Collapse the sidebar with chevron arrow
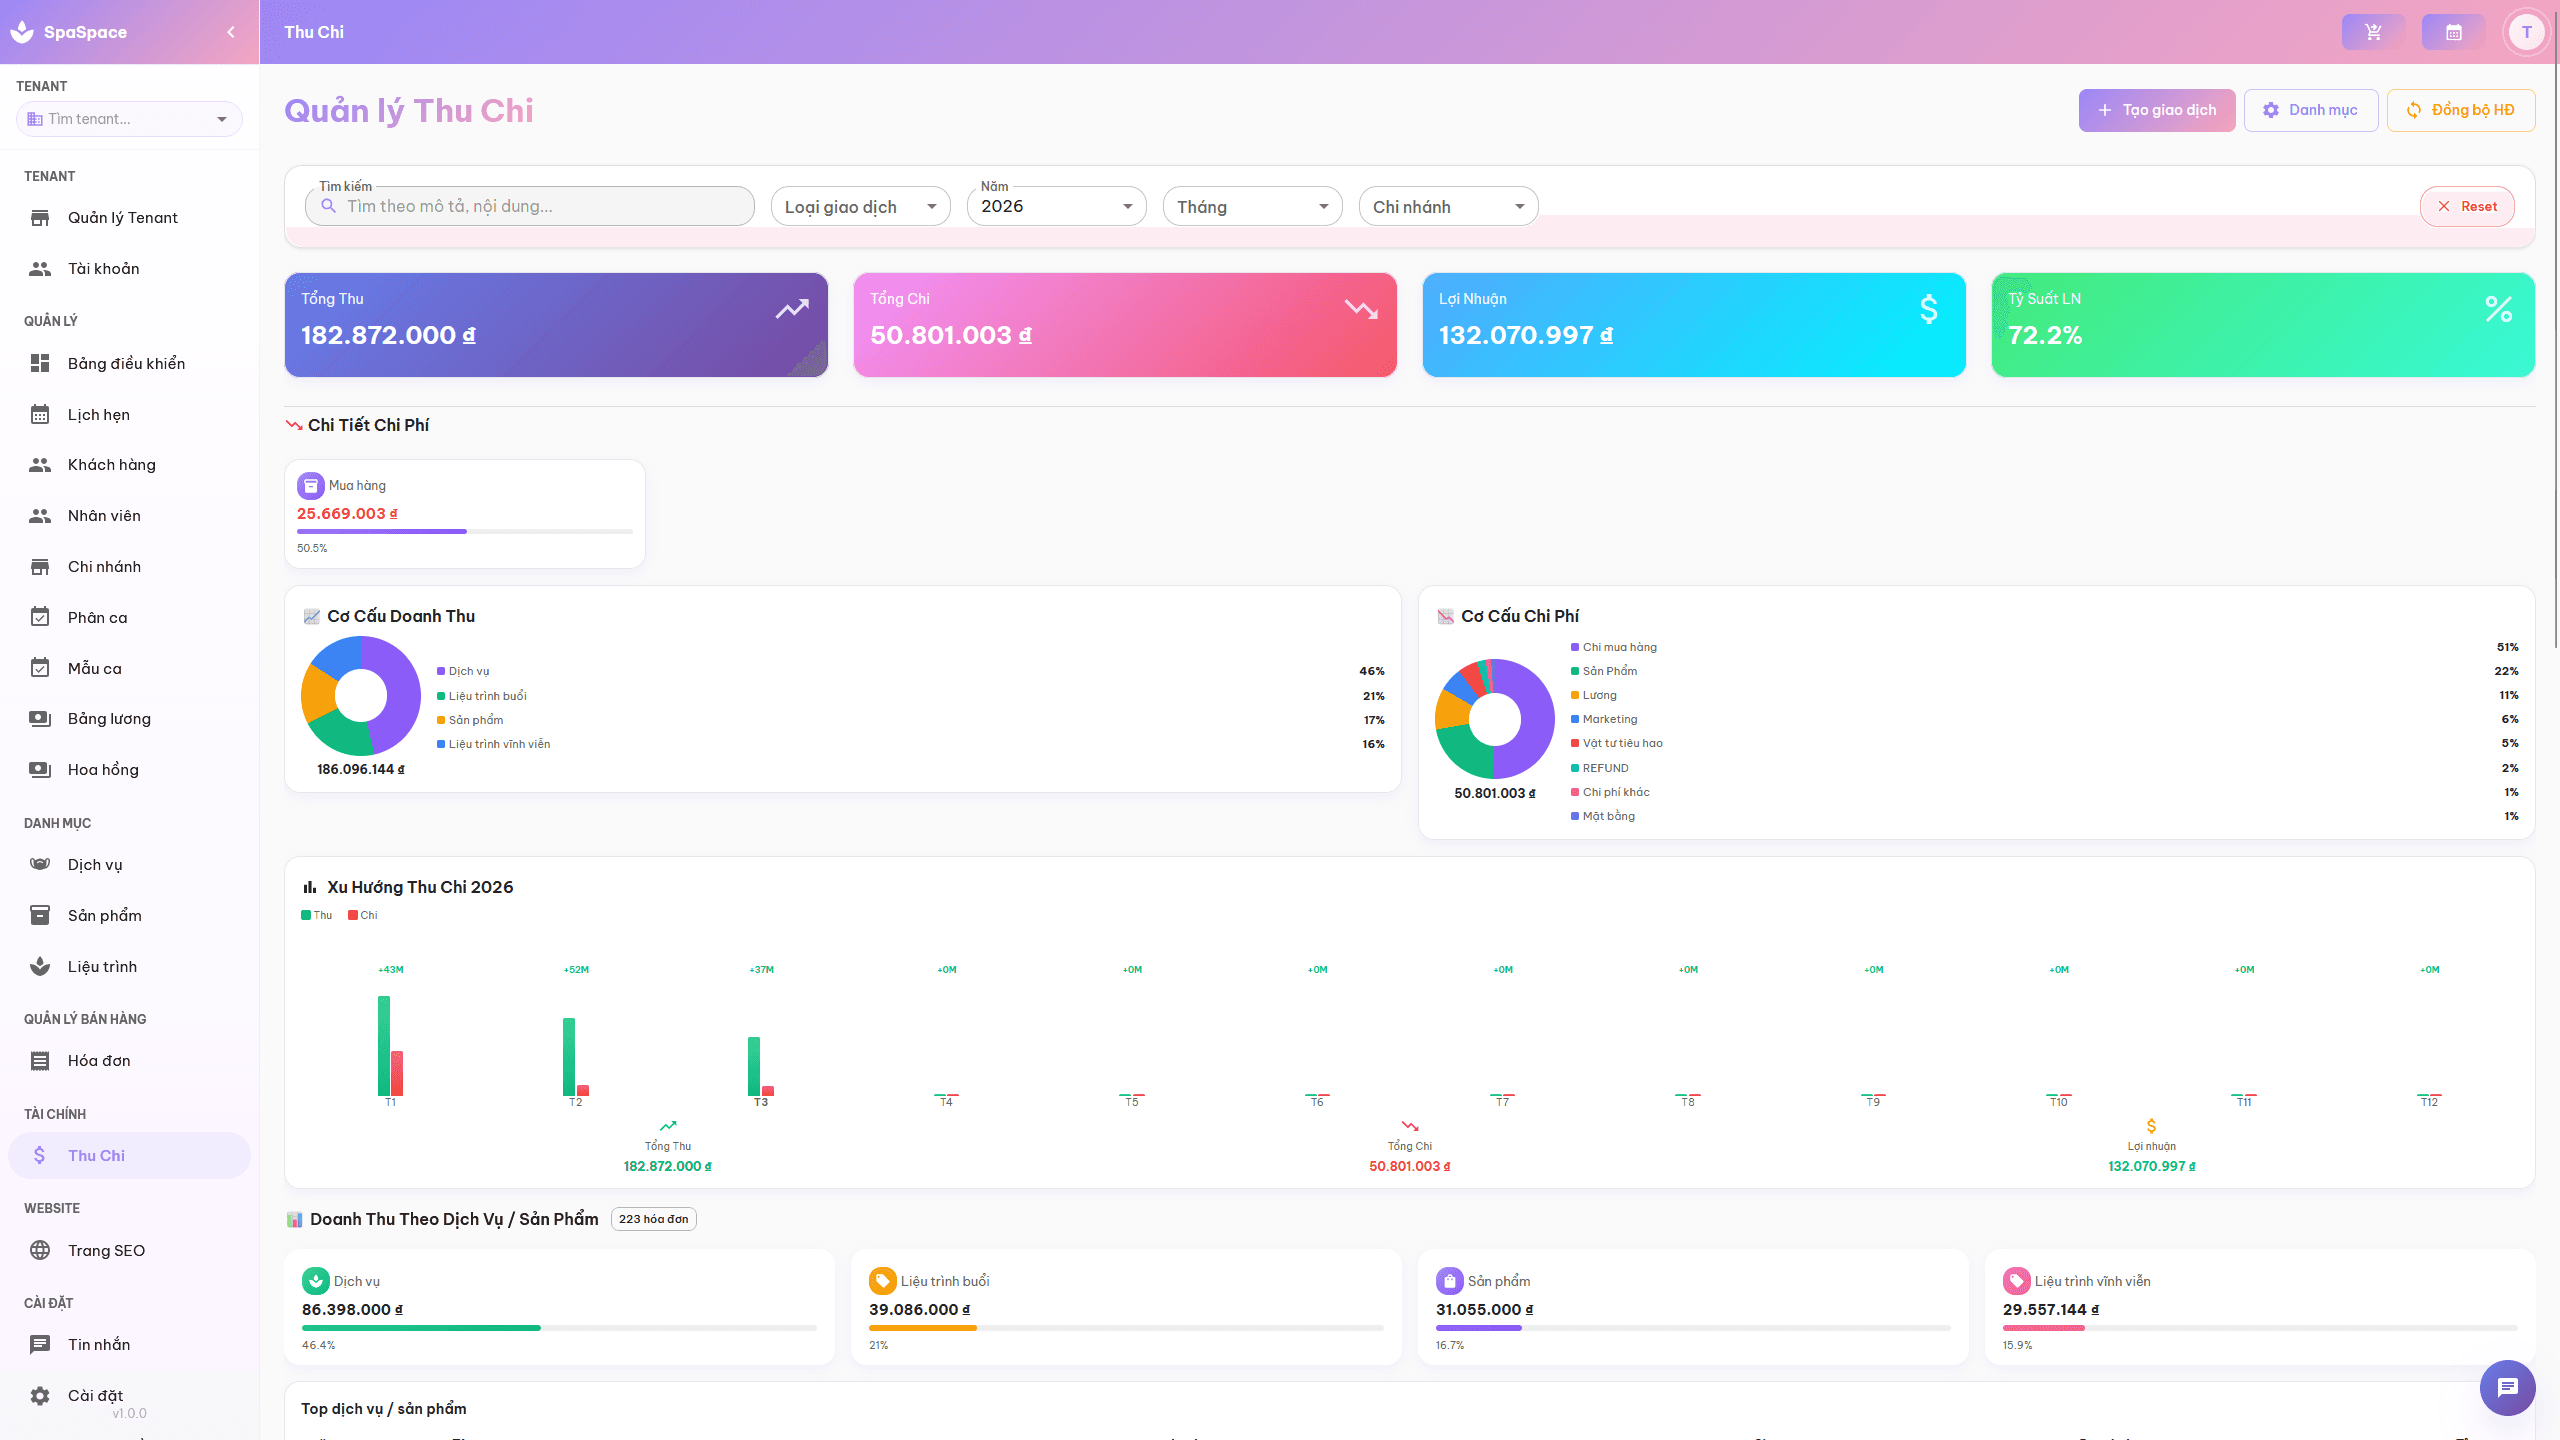 [231, 32]
